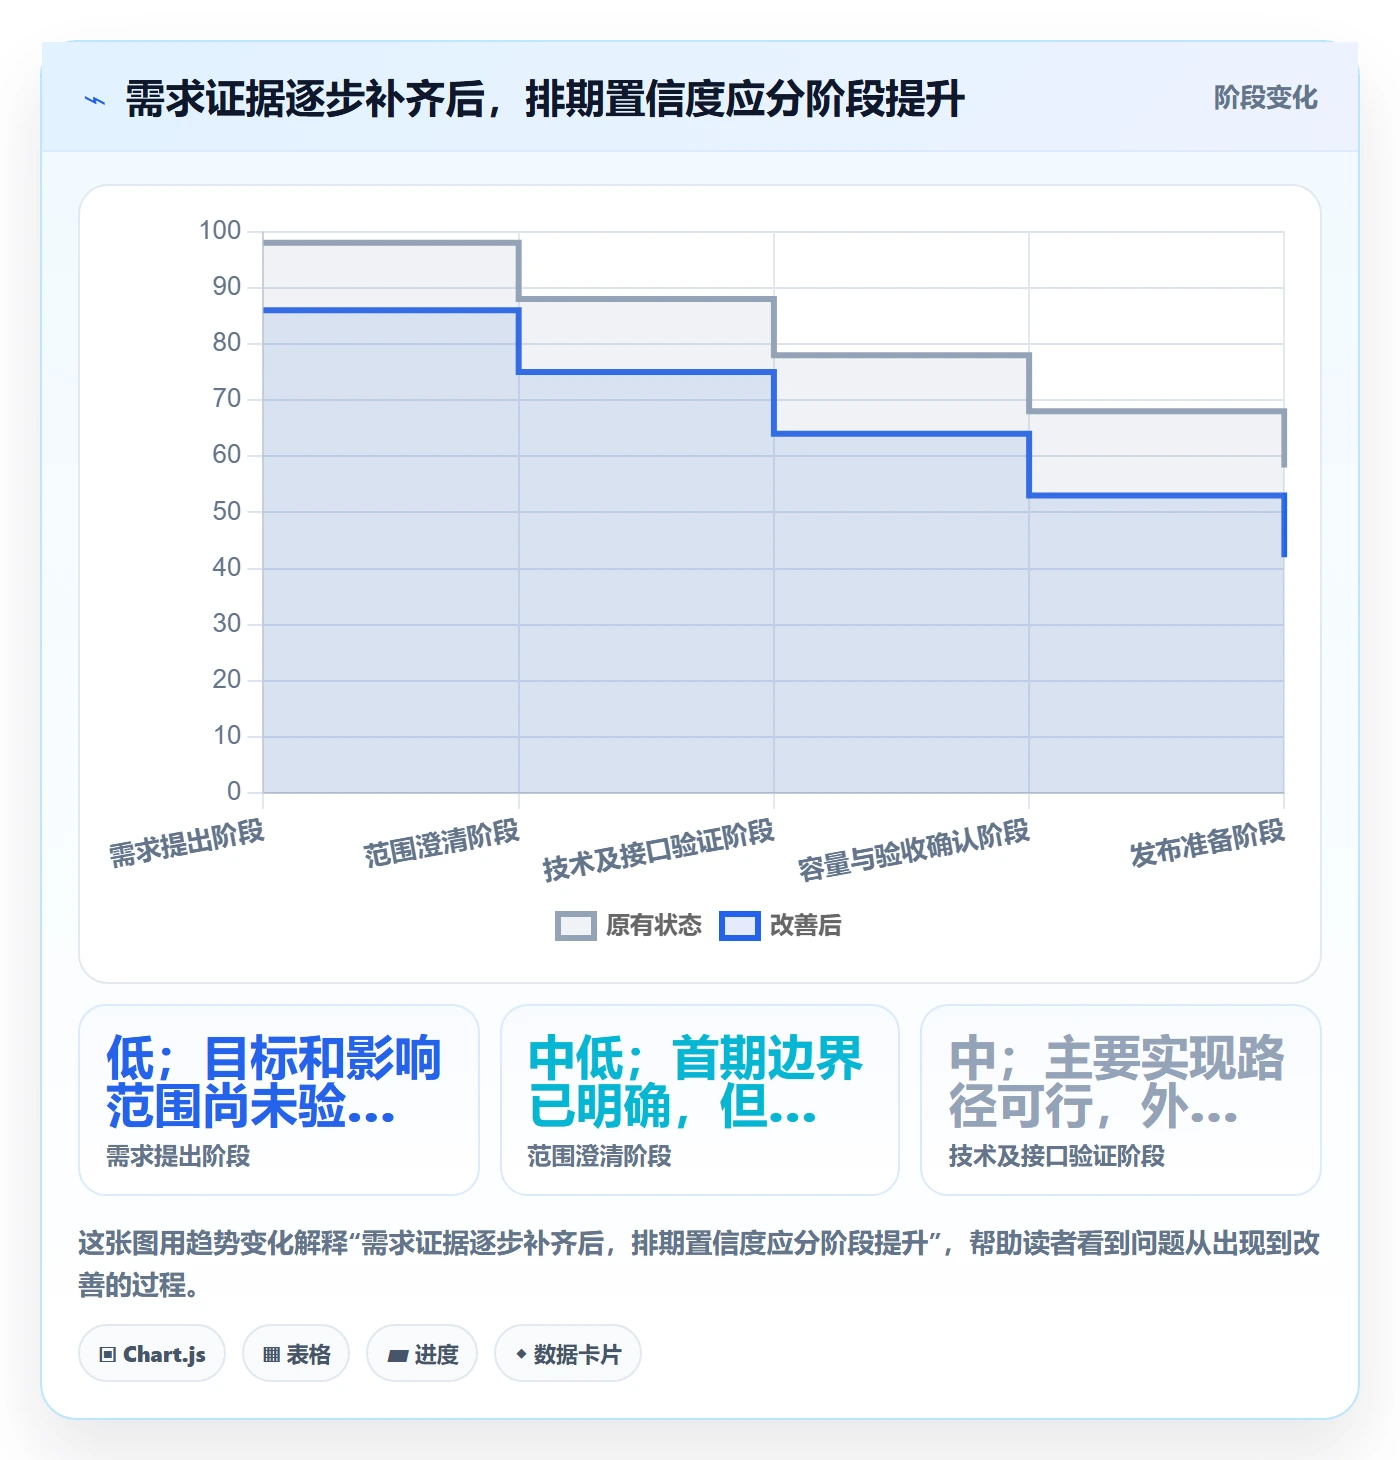1400x1460 pixels.
Task: Click the 0 y-axis tick value
Action: point(234,791)
